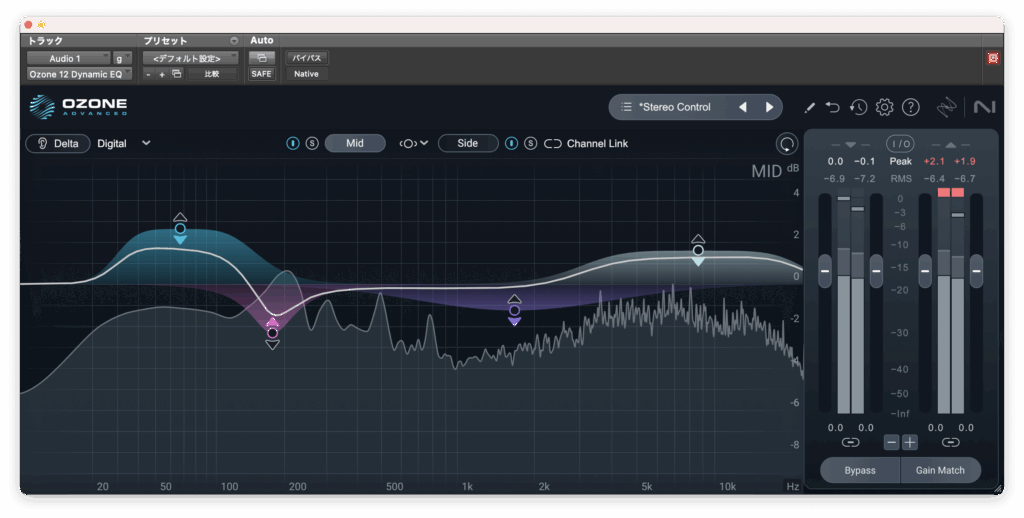
Task: Open the help question mark icon
Action: pos(910,107)
